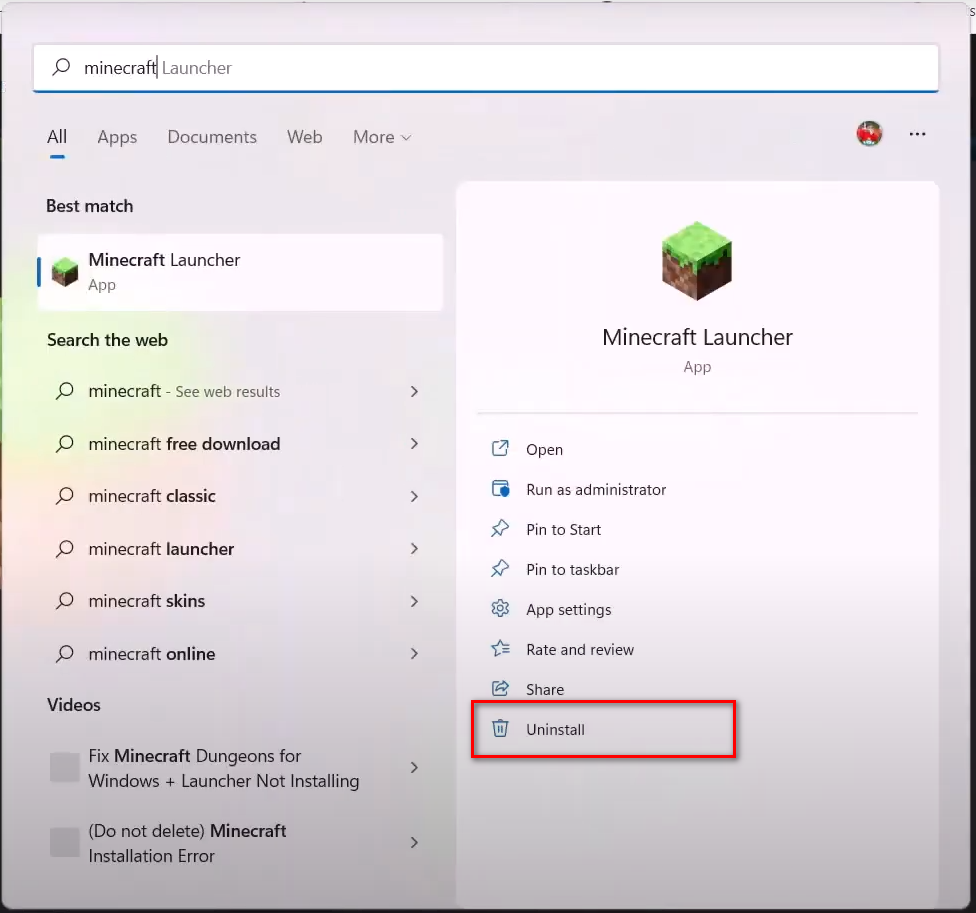
Task: Switch to the Apps tab
Action: (117, 137)
